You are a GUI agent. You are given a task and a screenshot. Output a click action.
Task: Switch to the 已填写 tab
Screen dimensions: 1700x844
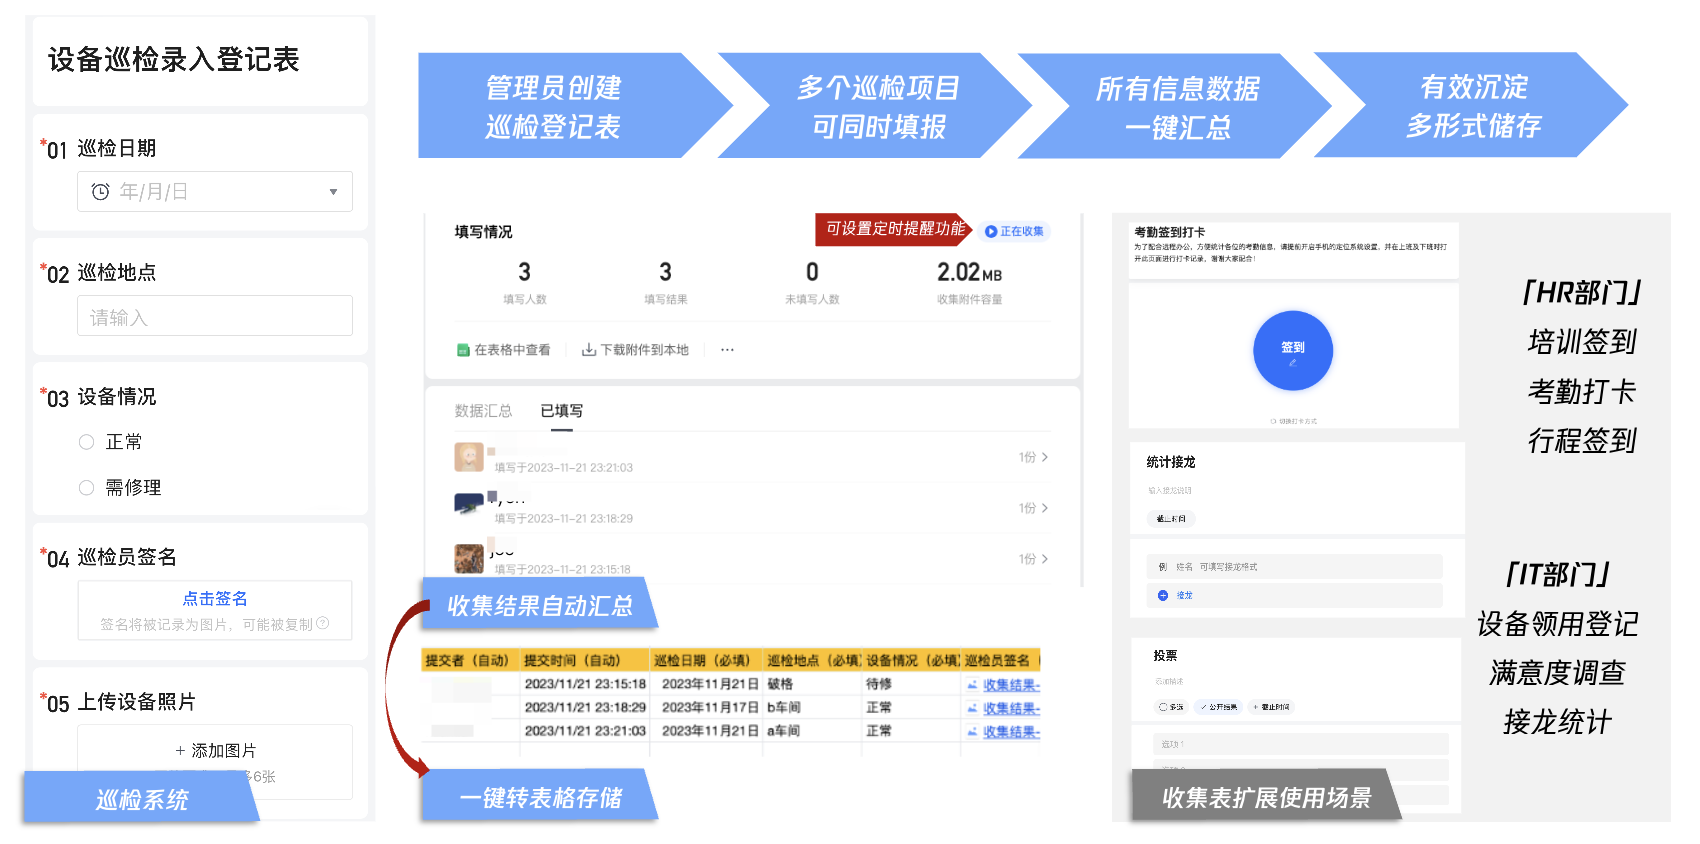tap(562, 411)
